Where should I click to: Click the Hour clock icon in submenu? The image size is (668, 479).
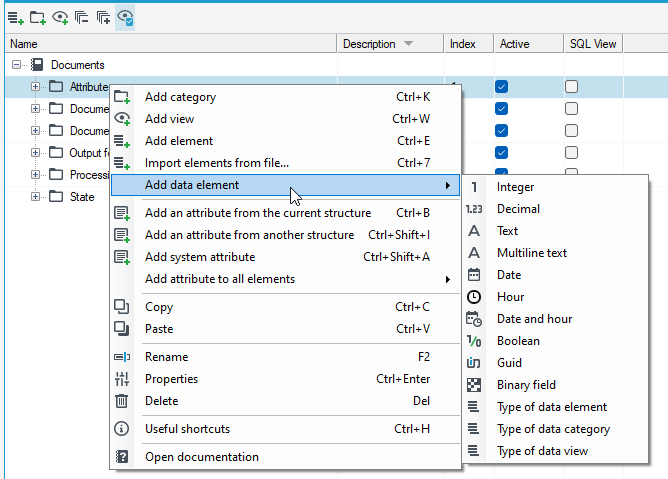(474, 297)
